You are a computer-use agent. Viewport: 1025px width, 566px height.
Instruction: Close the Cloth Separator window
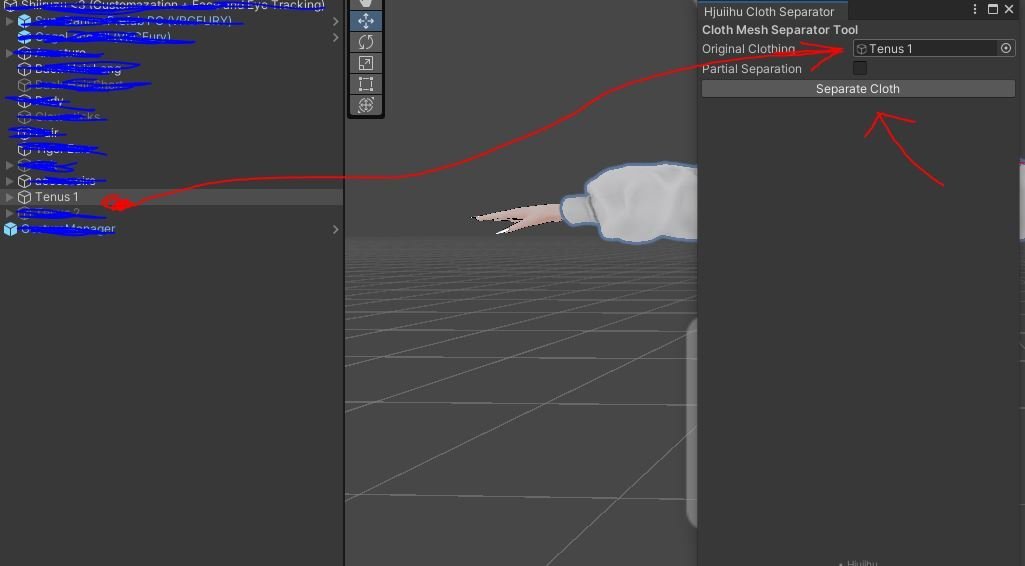pyautogui.click(x=1009, y=9)
